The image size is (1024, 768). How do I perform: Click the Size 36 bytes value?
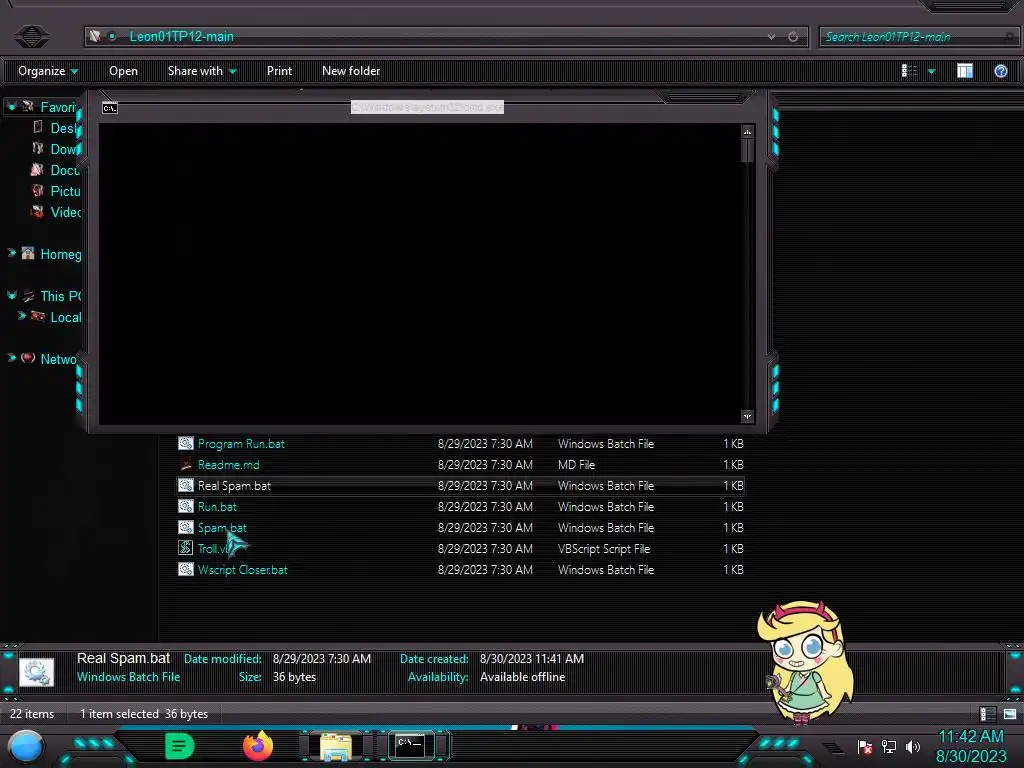click(294, 677)
